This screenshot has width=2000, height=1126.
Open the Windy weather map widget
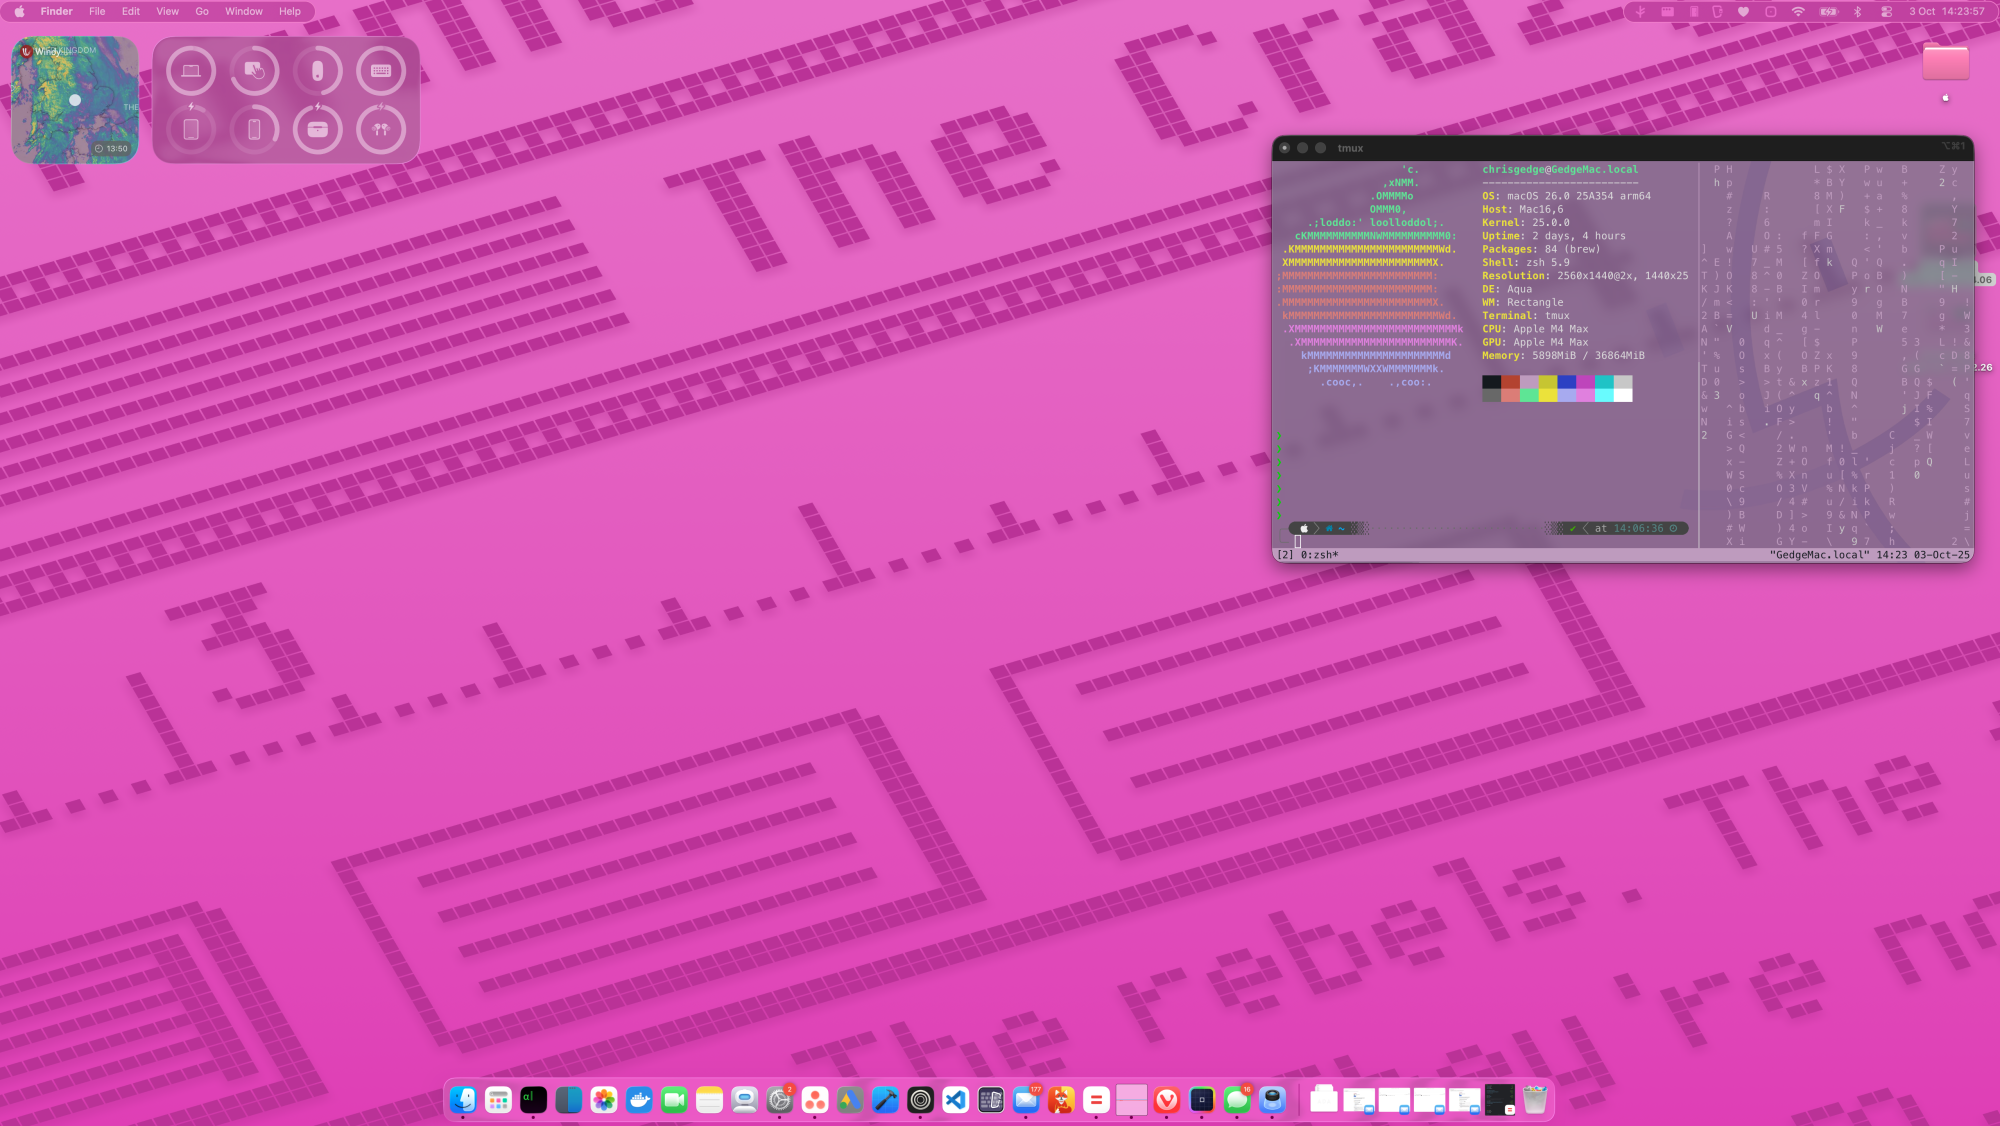pyautogui.click(x=75, y=100)
